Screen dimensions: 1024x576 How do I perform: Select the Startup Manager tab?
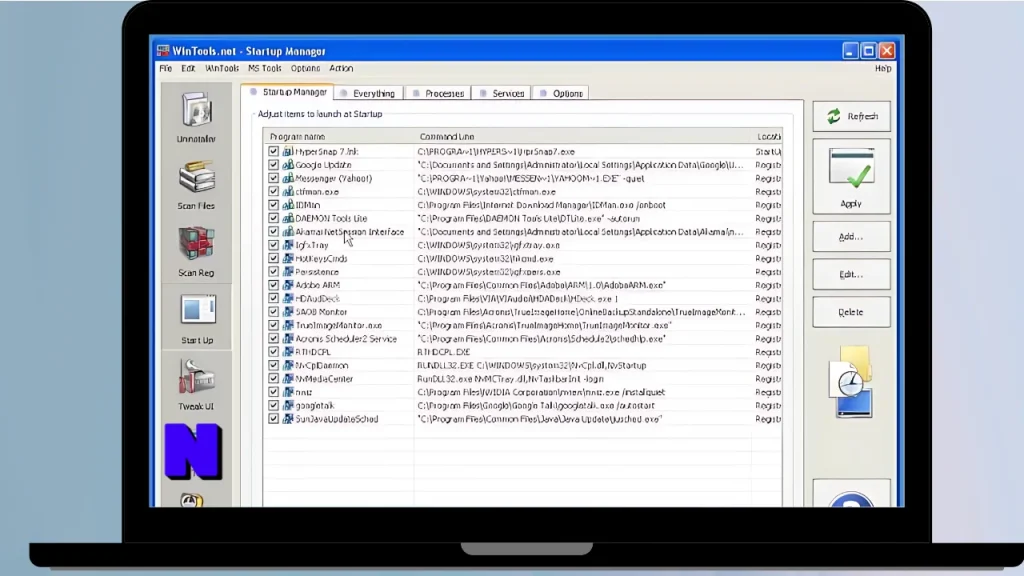(288, 92)
